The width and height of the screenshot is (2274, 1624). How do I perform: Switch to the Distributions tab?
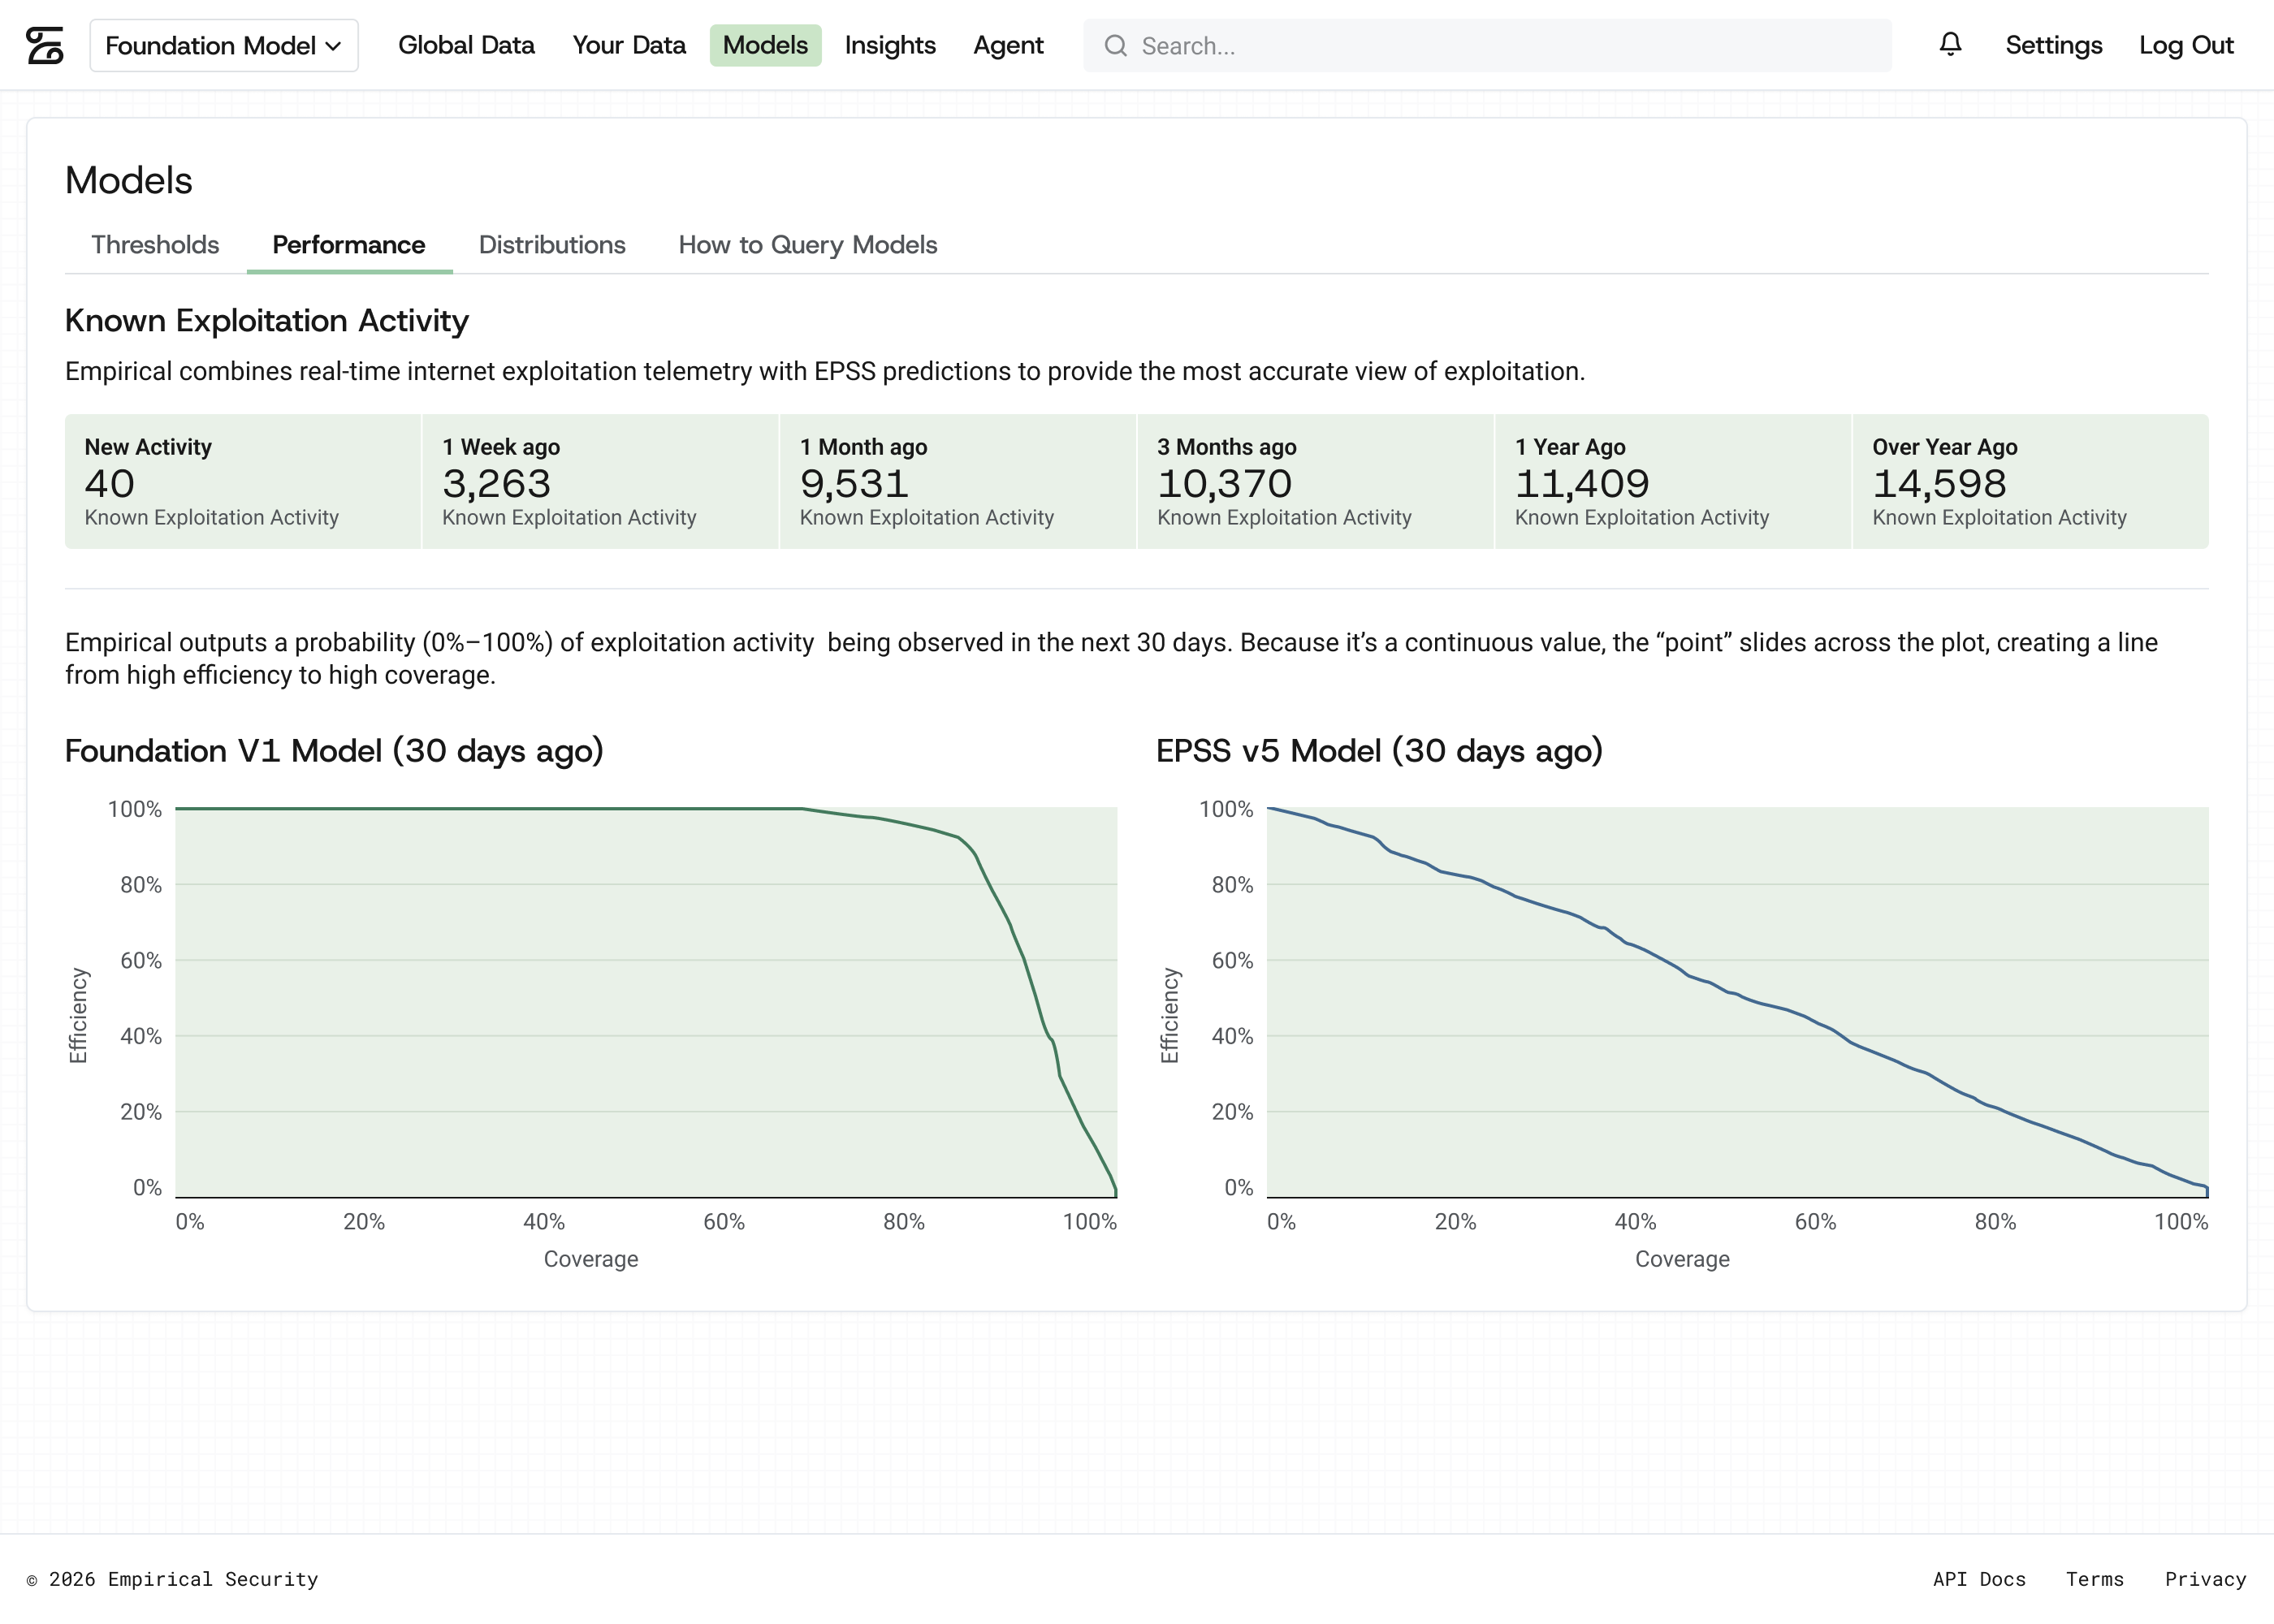tap(552, 245)
